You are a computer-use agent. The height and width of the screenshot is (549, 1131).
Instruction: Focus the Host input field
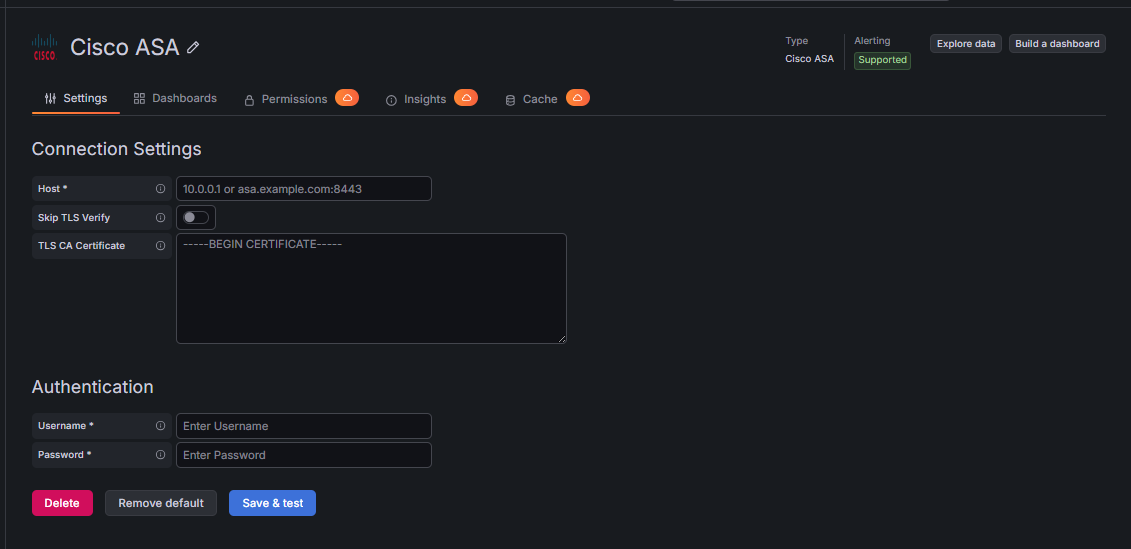[x=304, y=188]
